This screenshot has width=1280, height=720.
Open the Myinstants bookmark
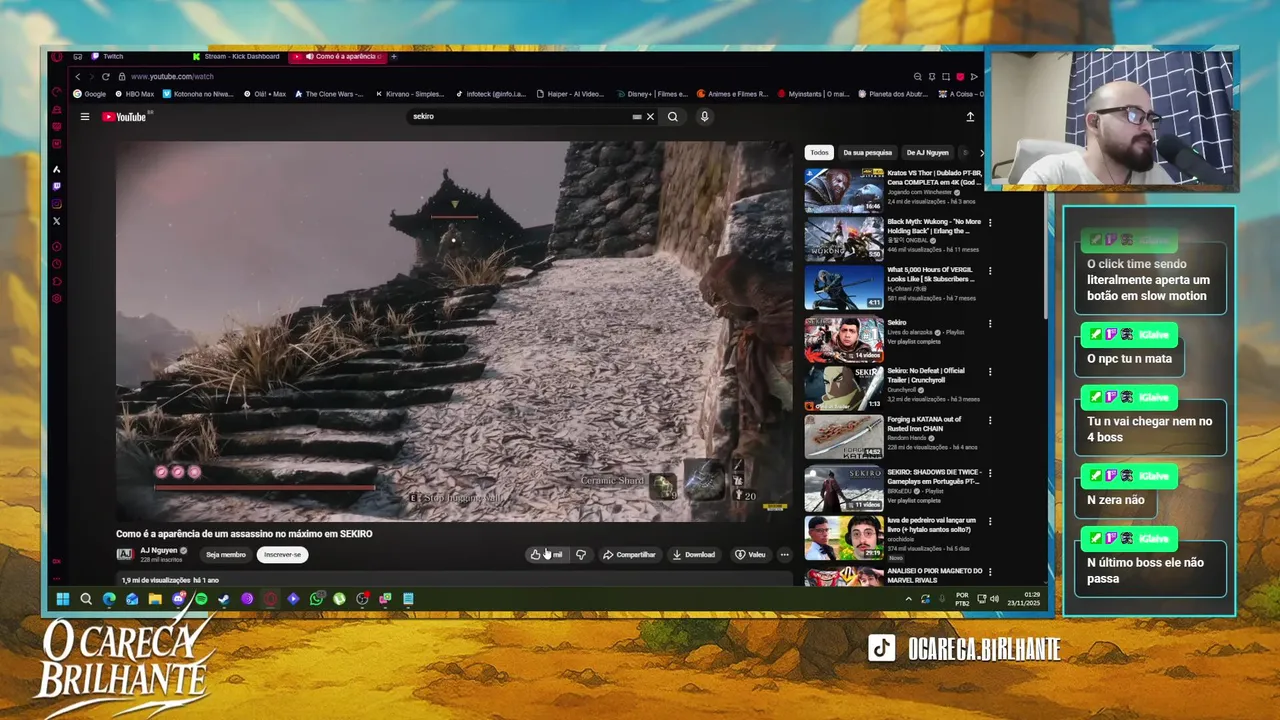(814, 94)
